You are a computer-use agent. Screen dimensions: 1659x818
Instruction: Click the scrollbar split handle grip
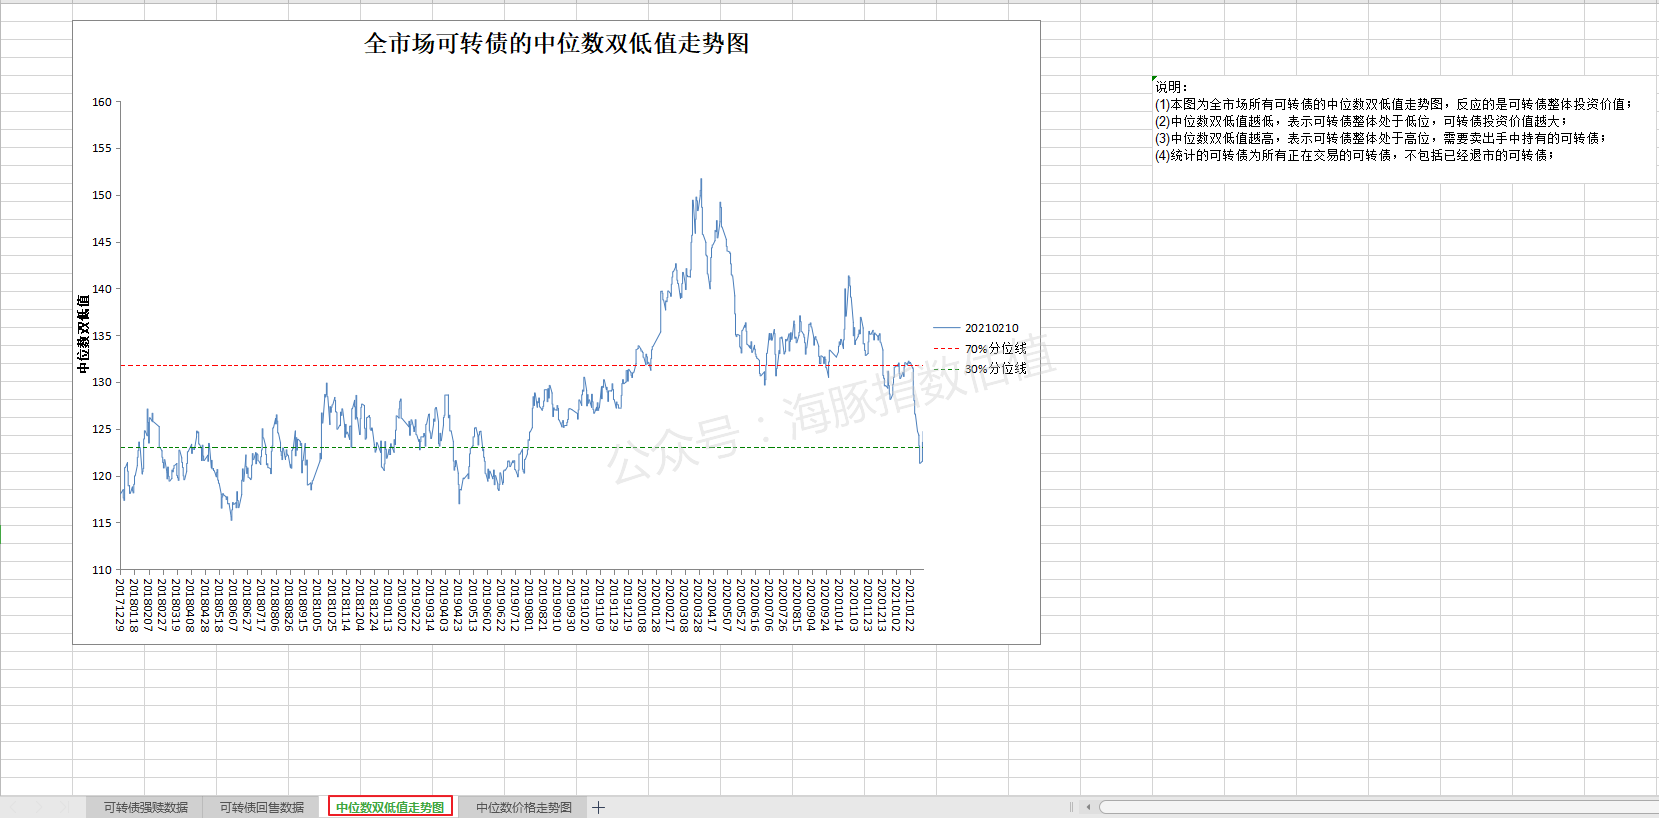coord(1071,807)
